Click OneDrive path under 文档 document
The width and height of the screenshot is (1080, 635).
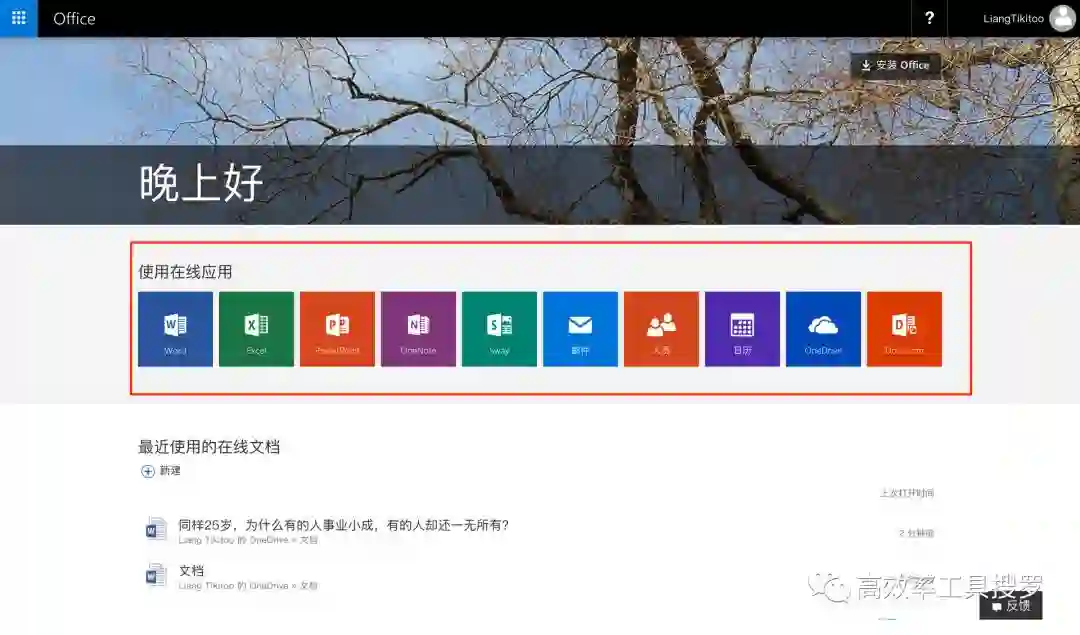pyautogui.click(x=248, y=585)
